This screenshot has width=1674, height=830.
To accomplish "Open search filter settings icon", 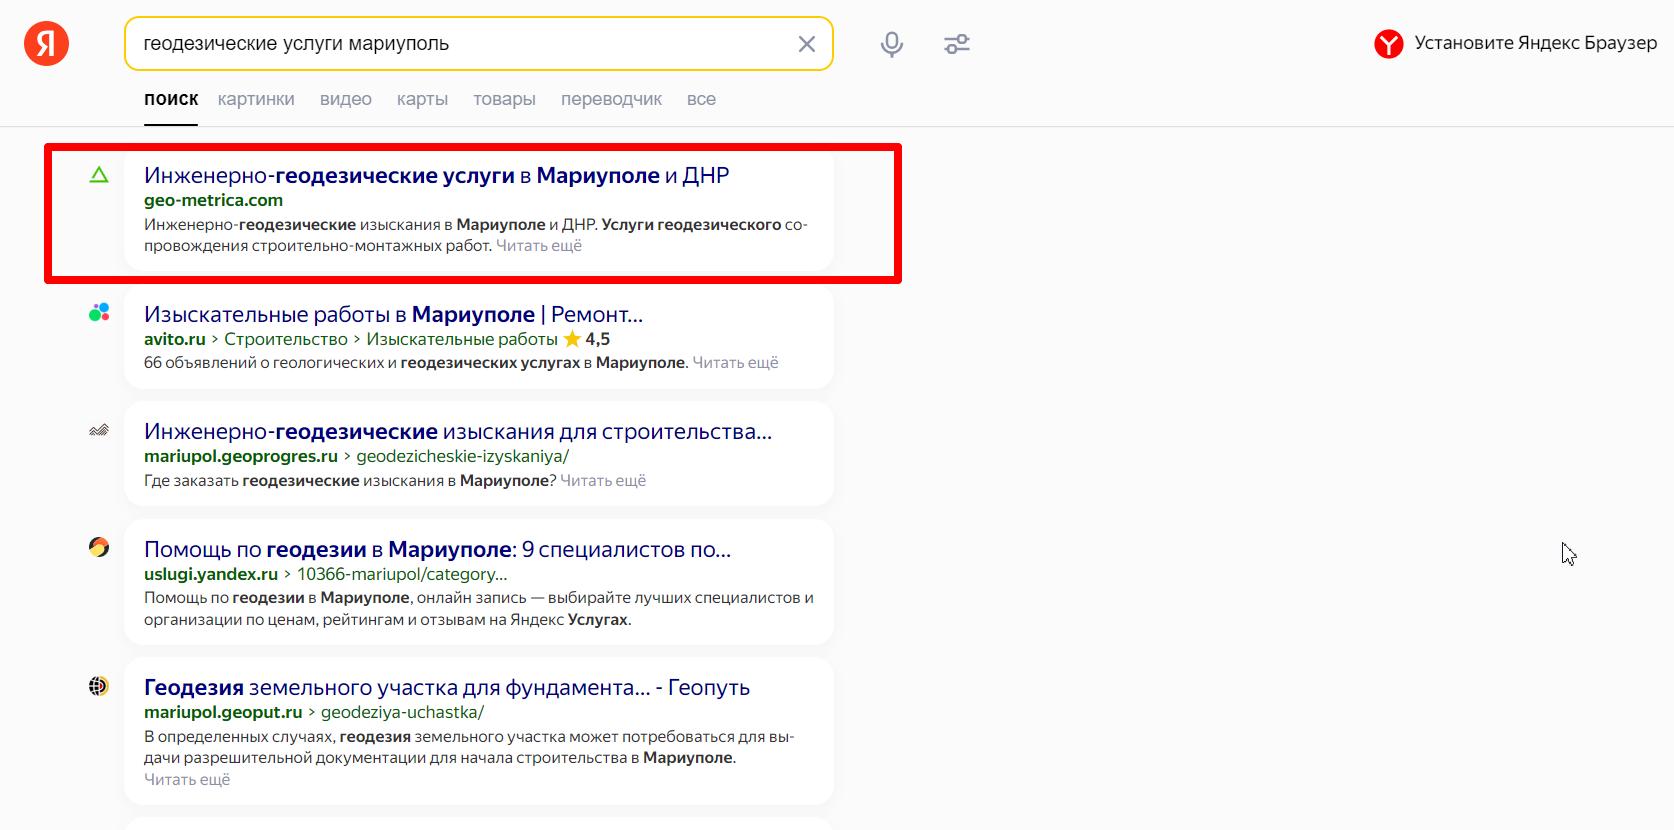I will coord(957,44).
